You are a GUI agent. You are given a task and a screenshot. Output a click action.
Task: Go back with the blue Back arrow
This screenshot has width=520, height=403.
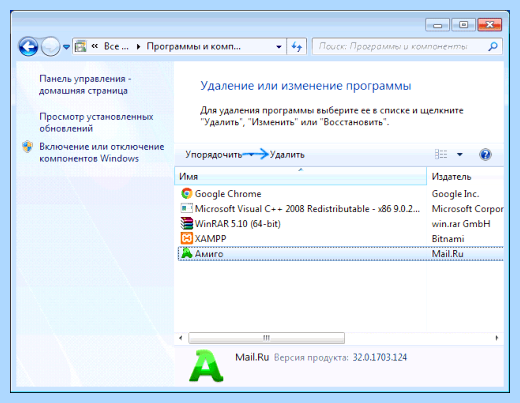click(28, 47)
